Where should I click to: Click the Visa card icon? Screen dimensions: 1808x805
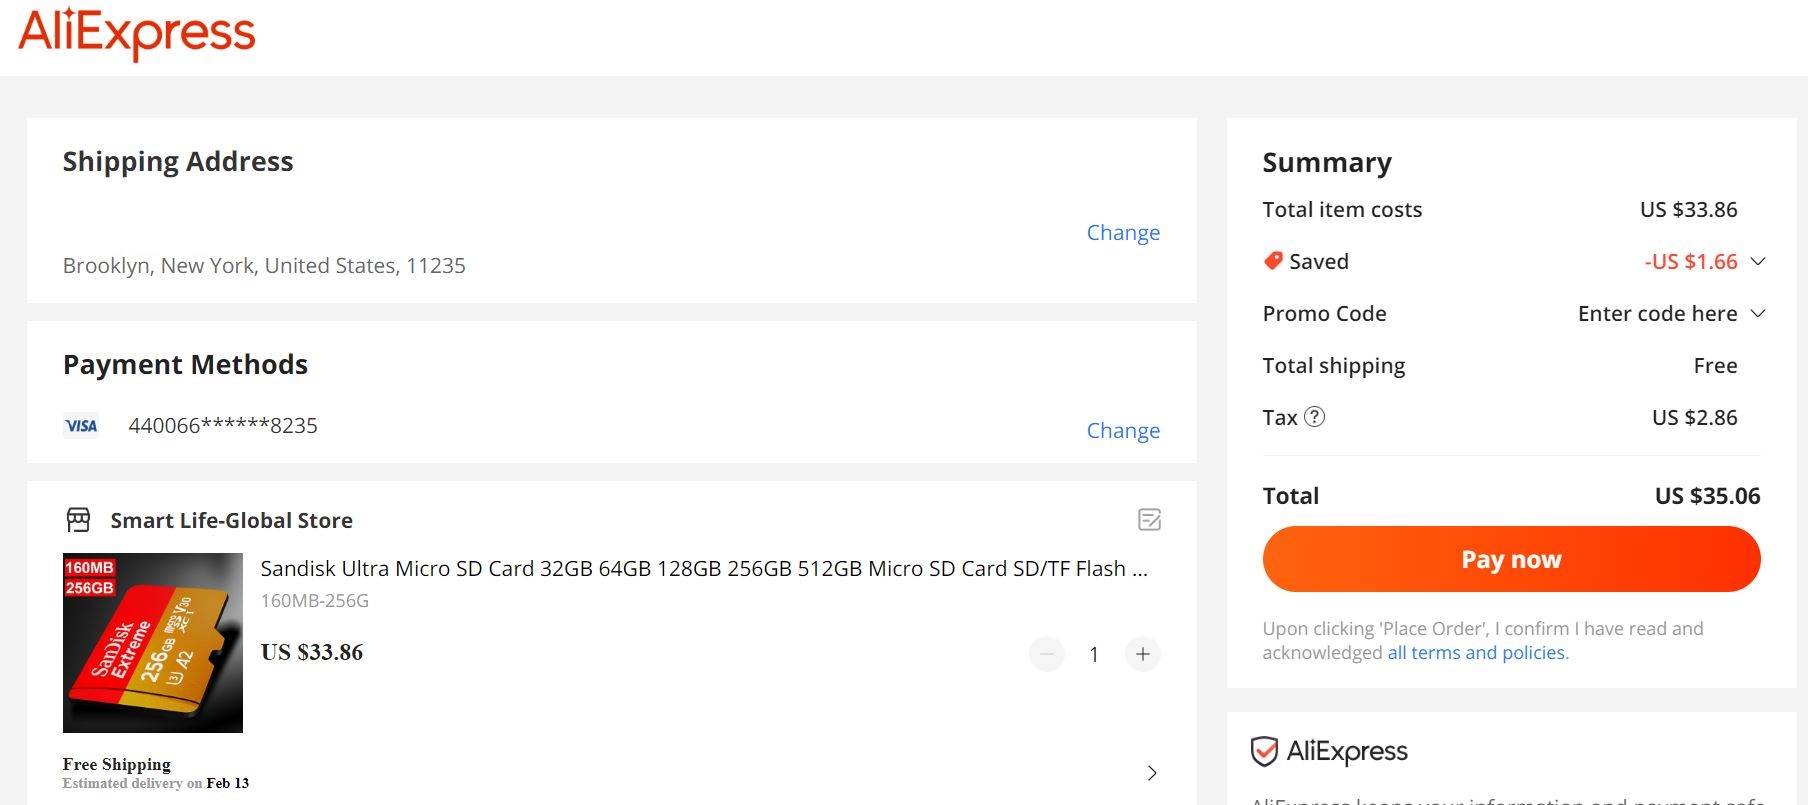[81, 426]
